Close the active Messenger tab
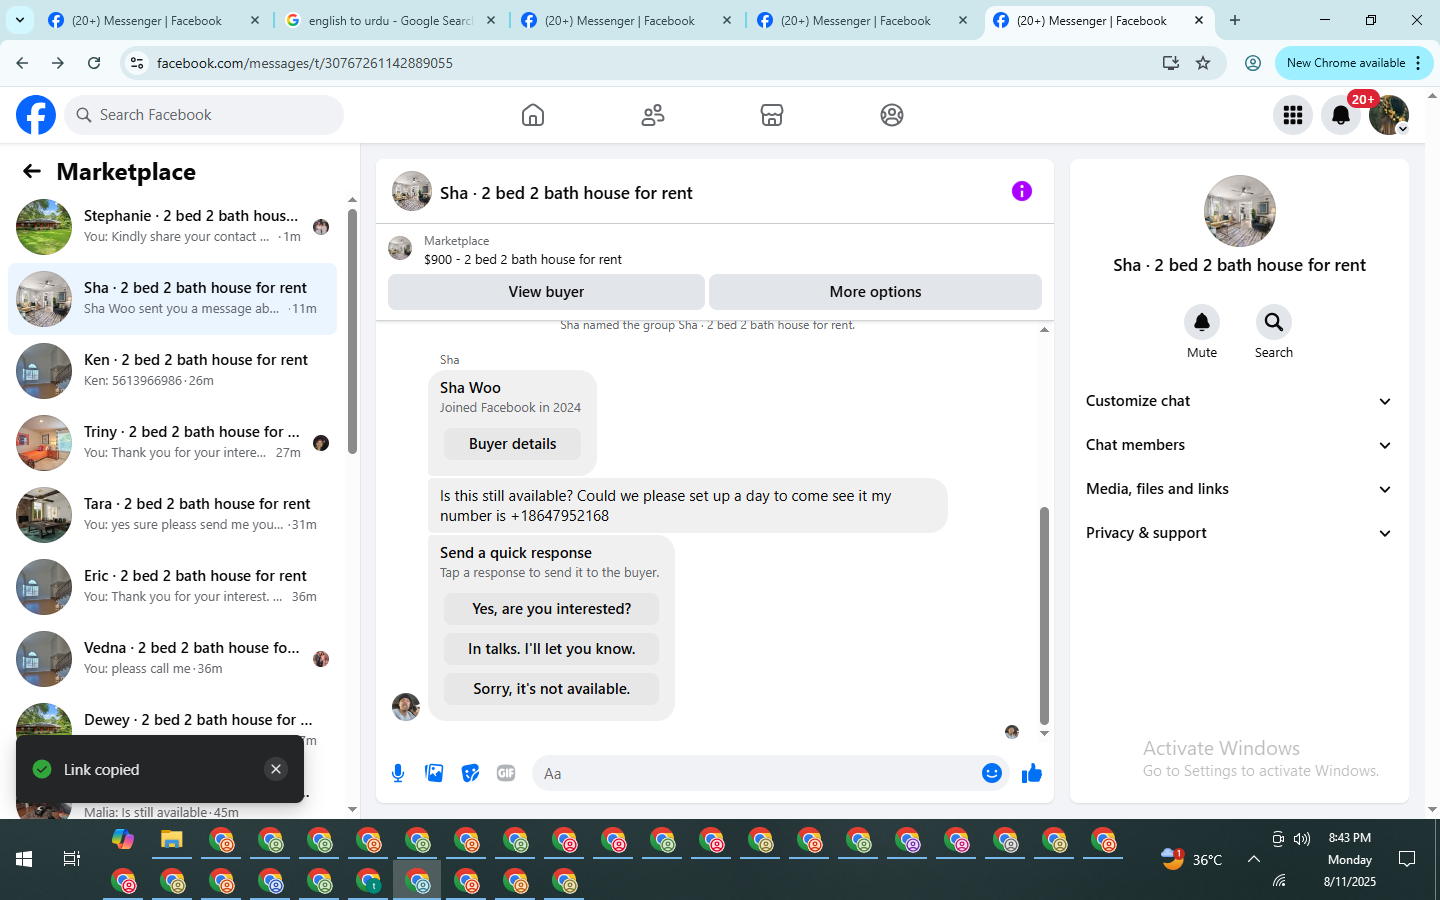Viewport: 1440px width, 900px height. pyautogui.click(x=1199, y=20)
